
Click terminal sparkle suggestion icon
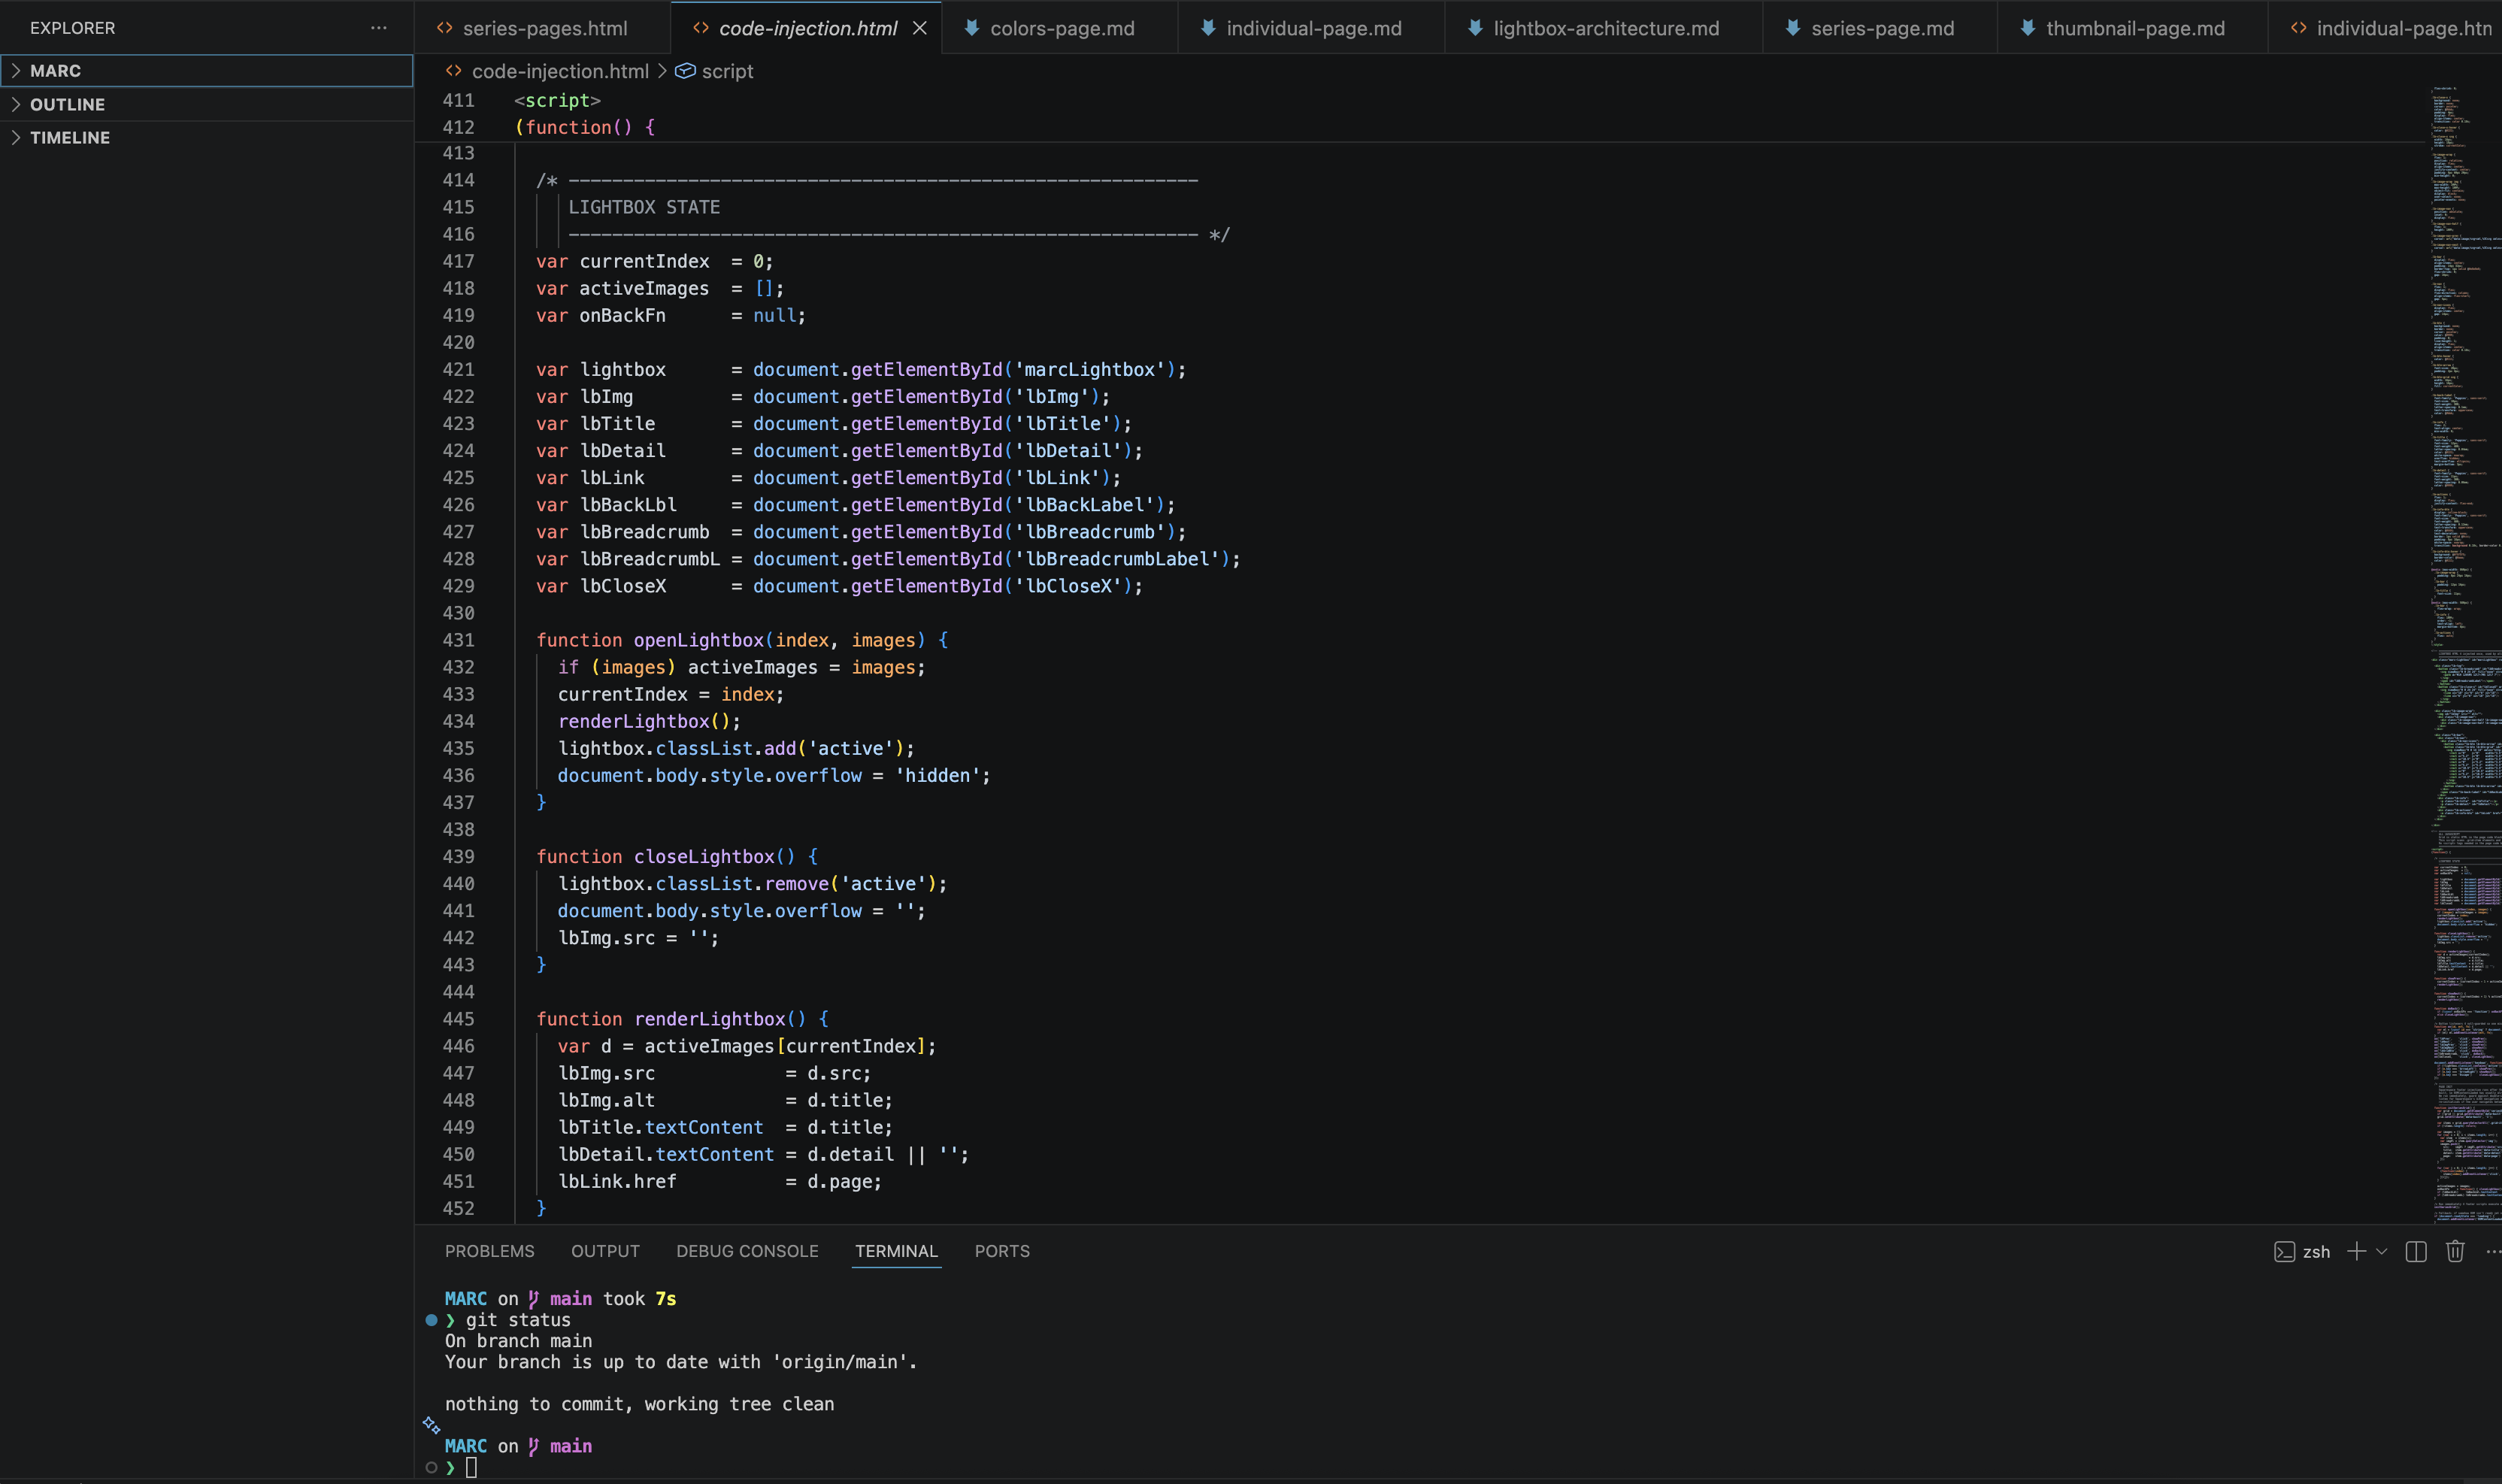click(431, 1425)
